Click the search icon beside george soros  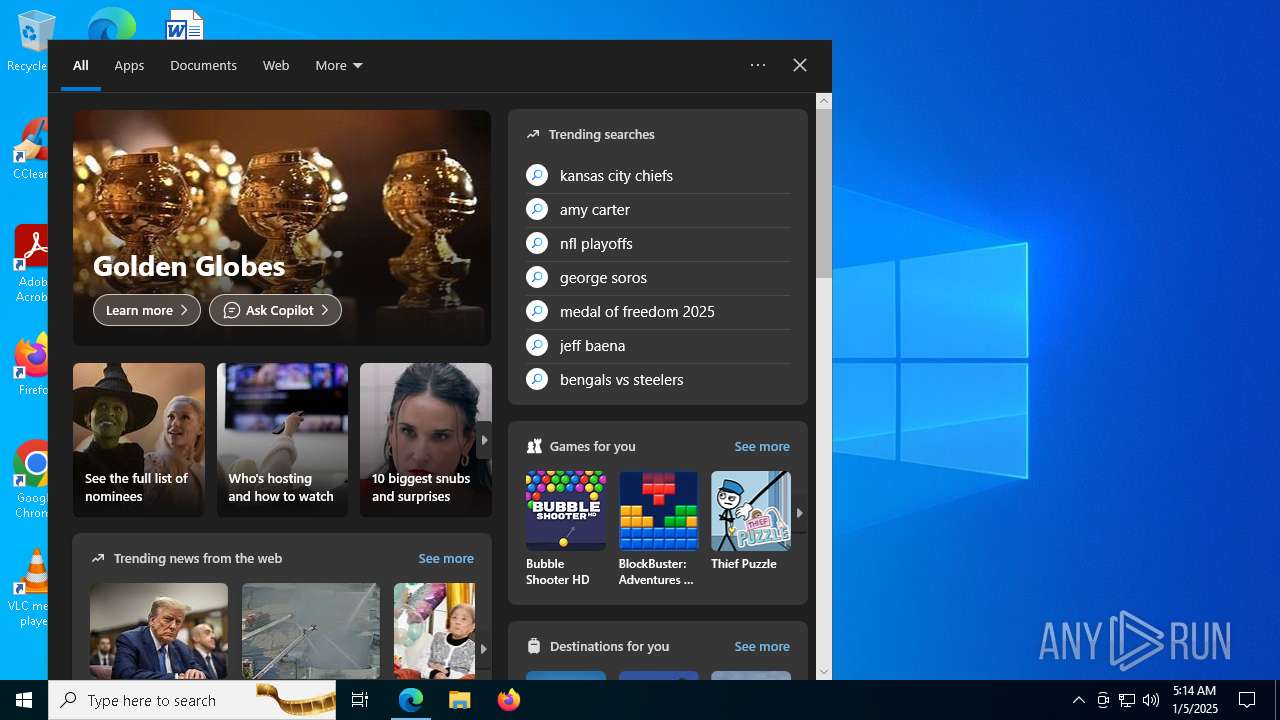537,277
